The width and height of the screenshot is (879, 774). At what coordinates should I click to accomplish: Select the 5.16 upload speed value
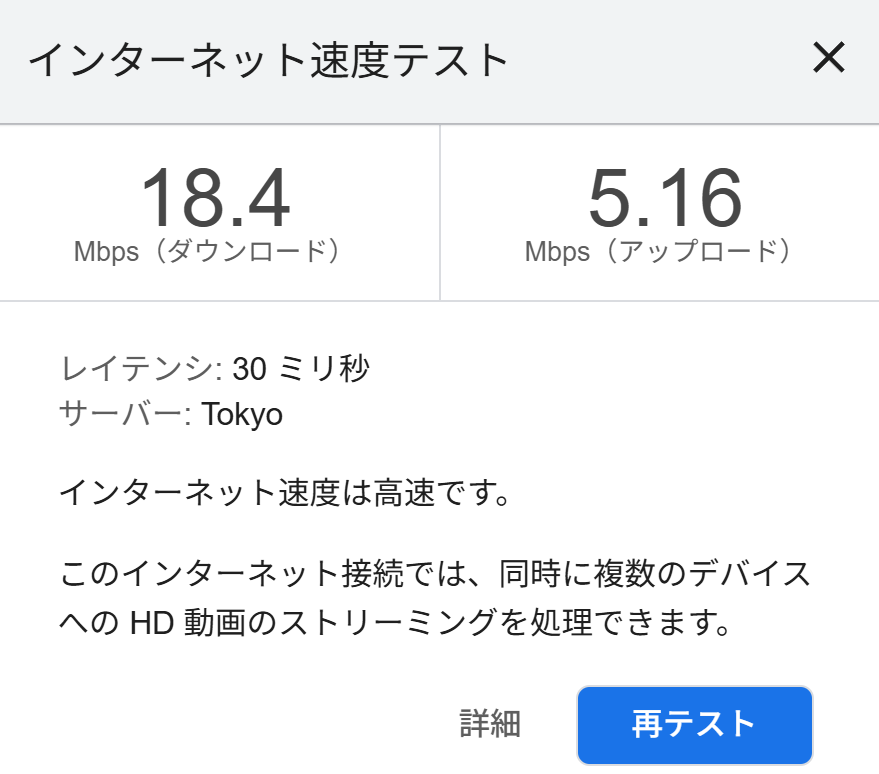[665, 198]
